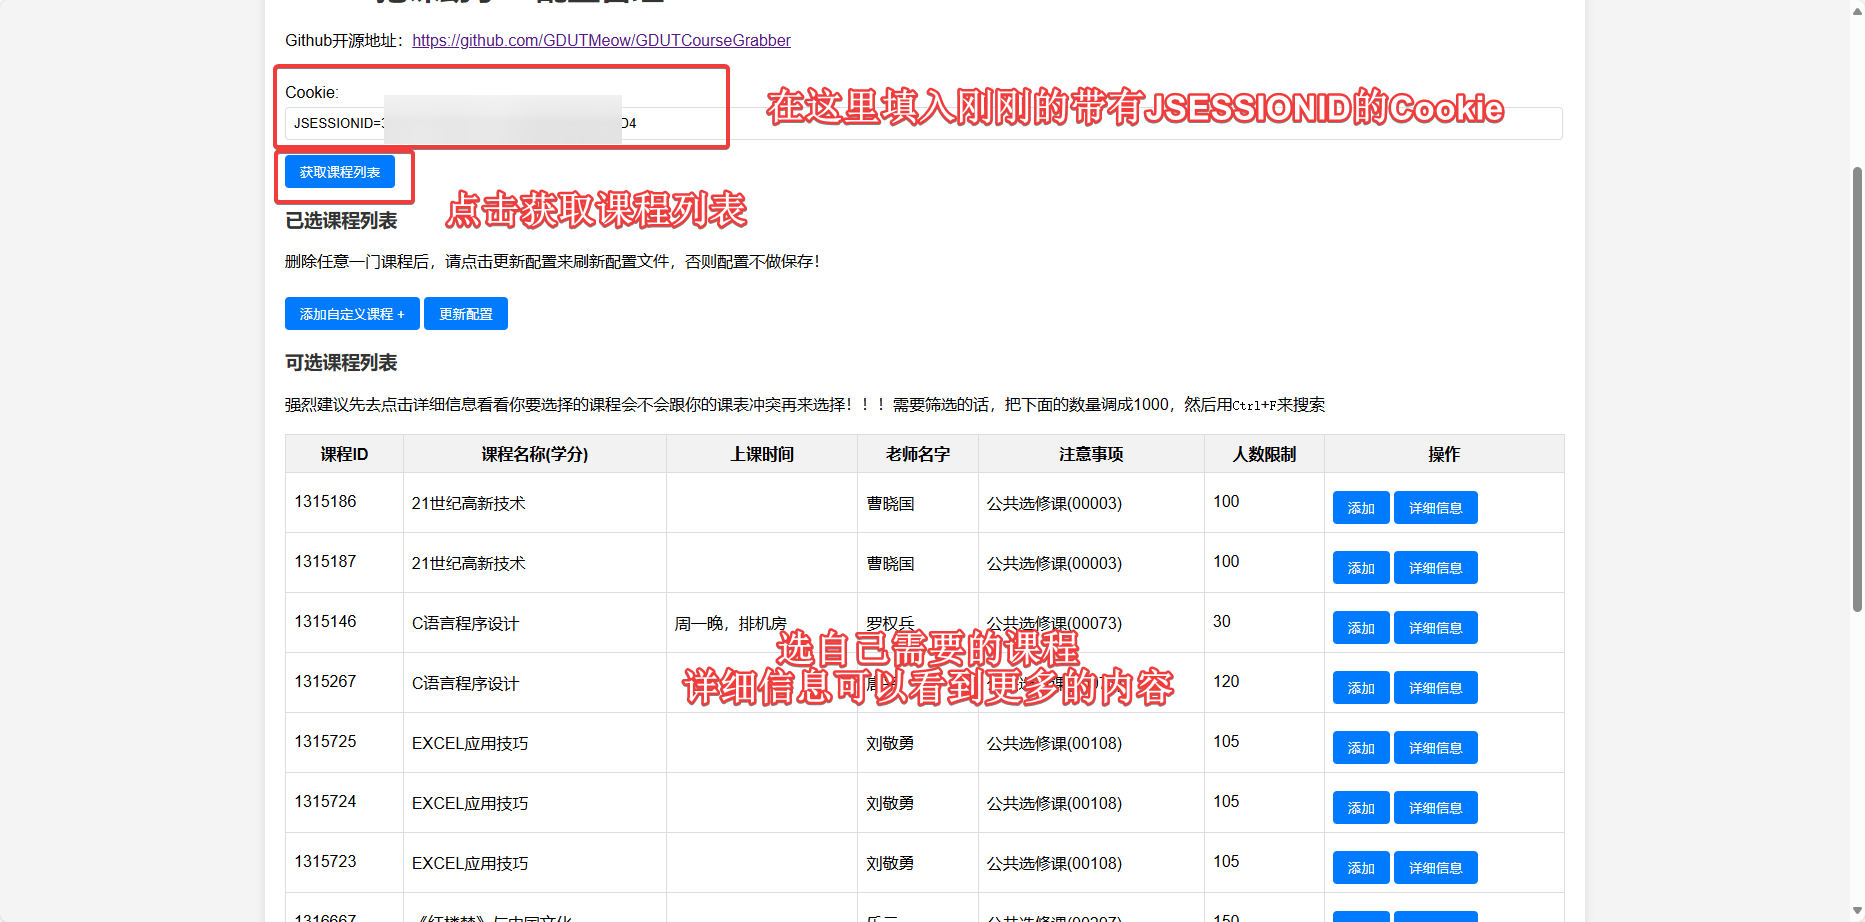
Task: View 详细信息 for course 1315267
Action: pyautogui.click(x=1435, y=687)
